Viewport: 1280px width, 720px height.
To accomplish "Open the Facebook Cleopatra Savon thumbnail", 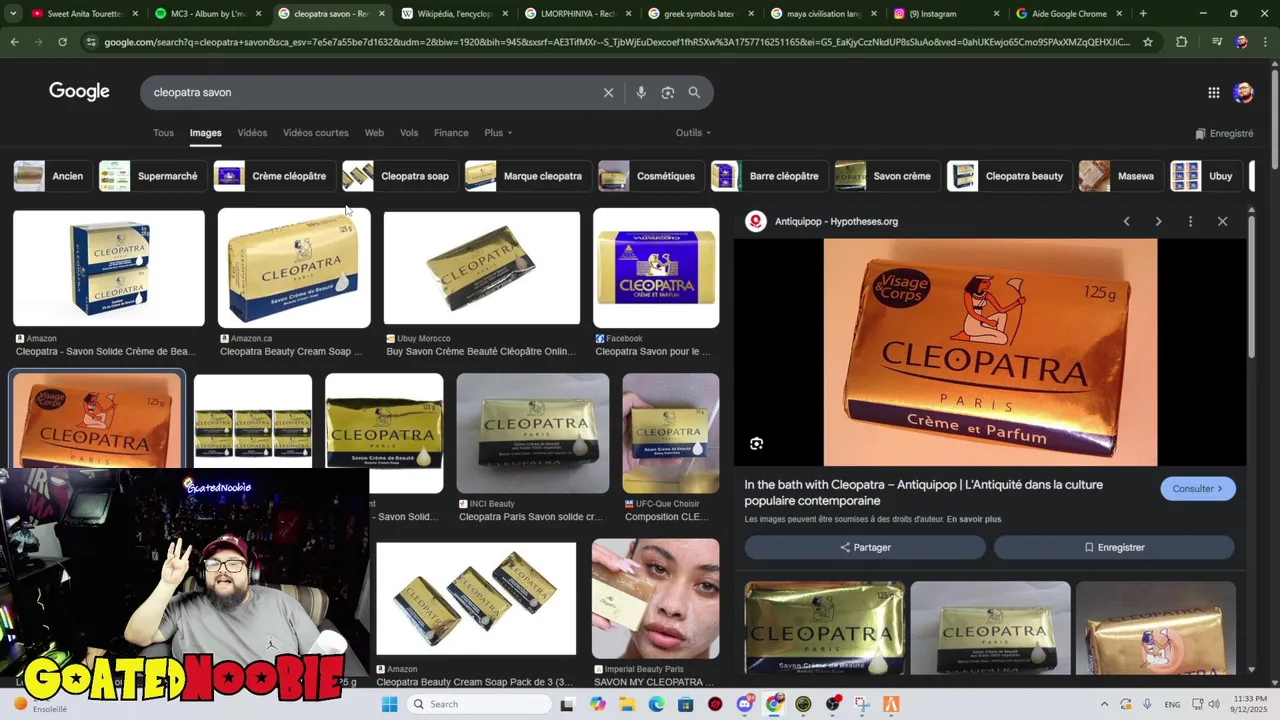I will [x=656, y=268].
